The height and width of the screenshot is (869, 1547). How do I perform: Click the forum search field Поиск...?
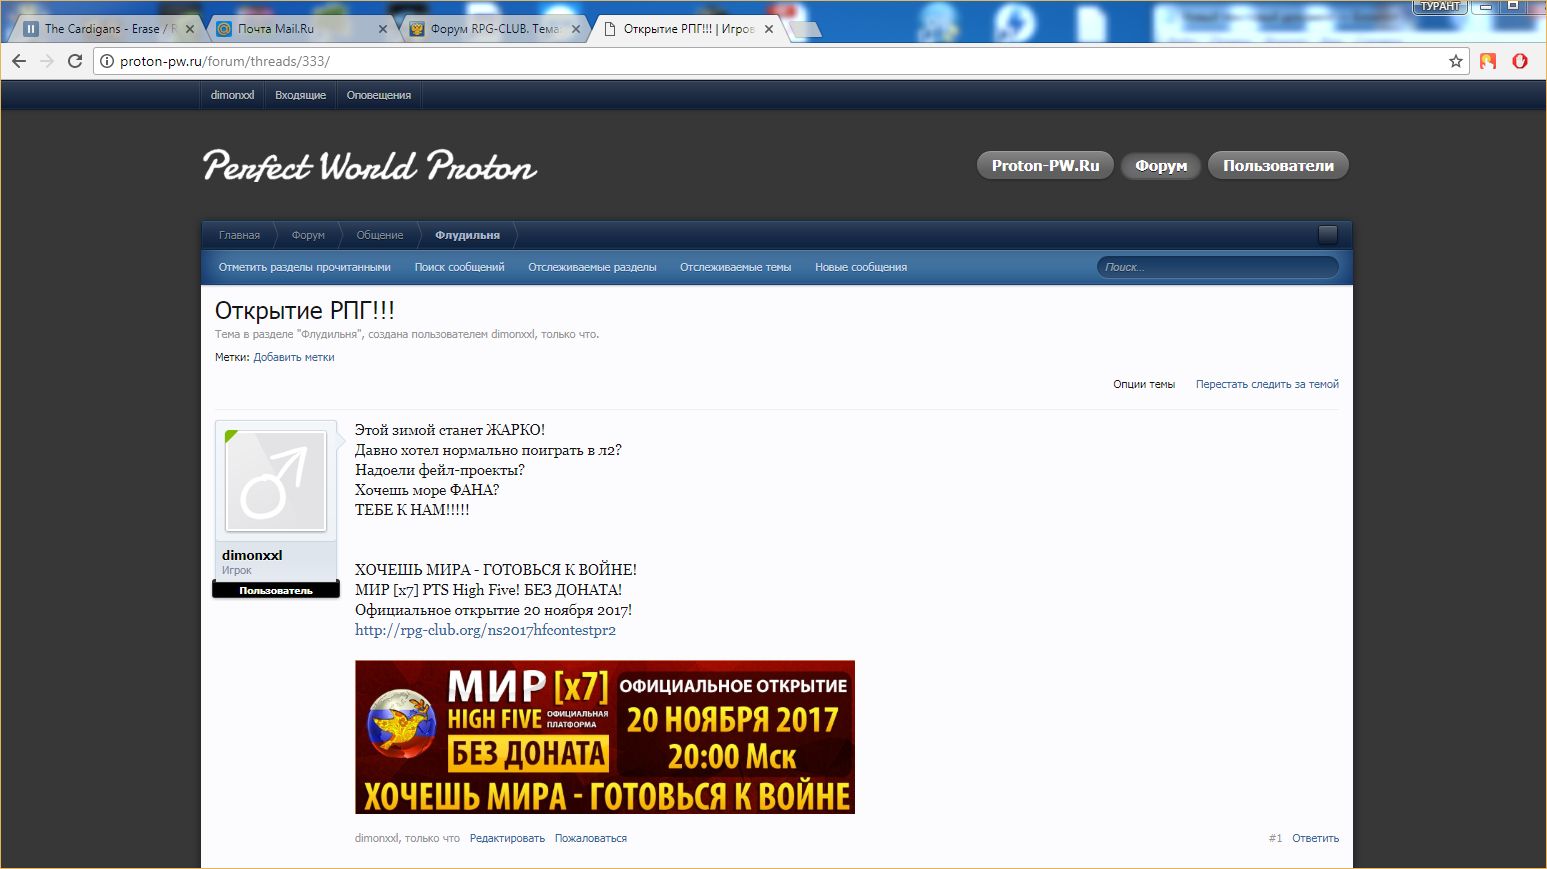pos(1217,267)
